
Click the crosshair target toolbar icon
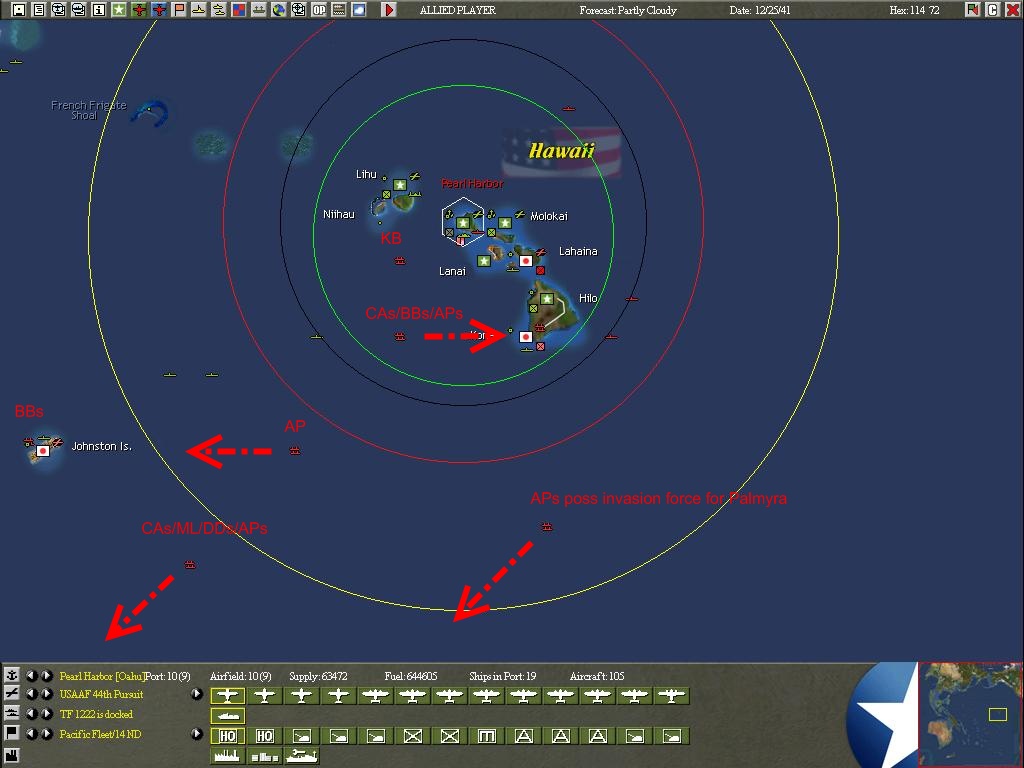click(x=298, y=9)
